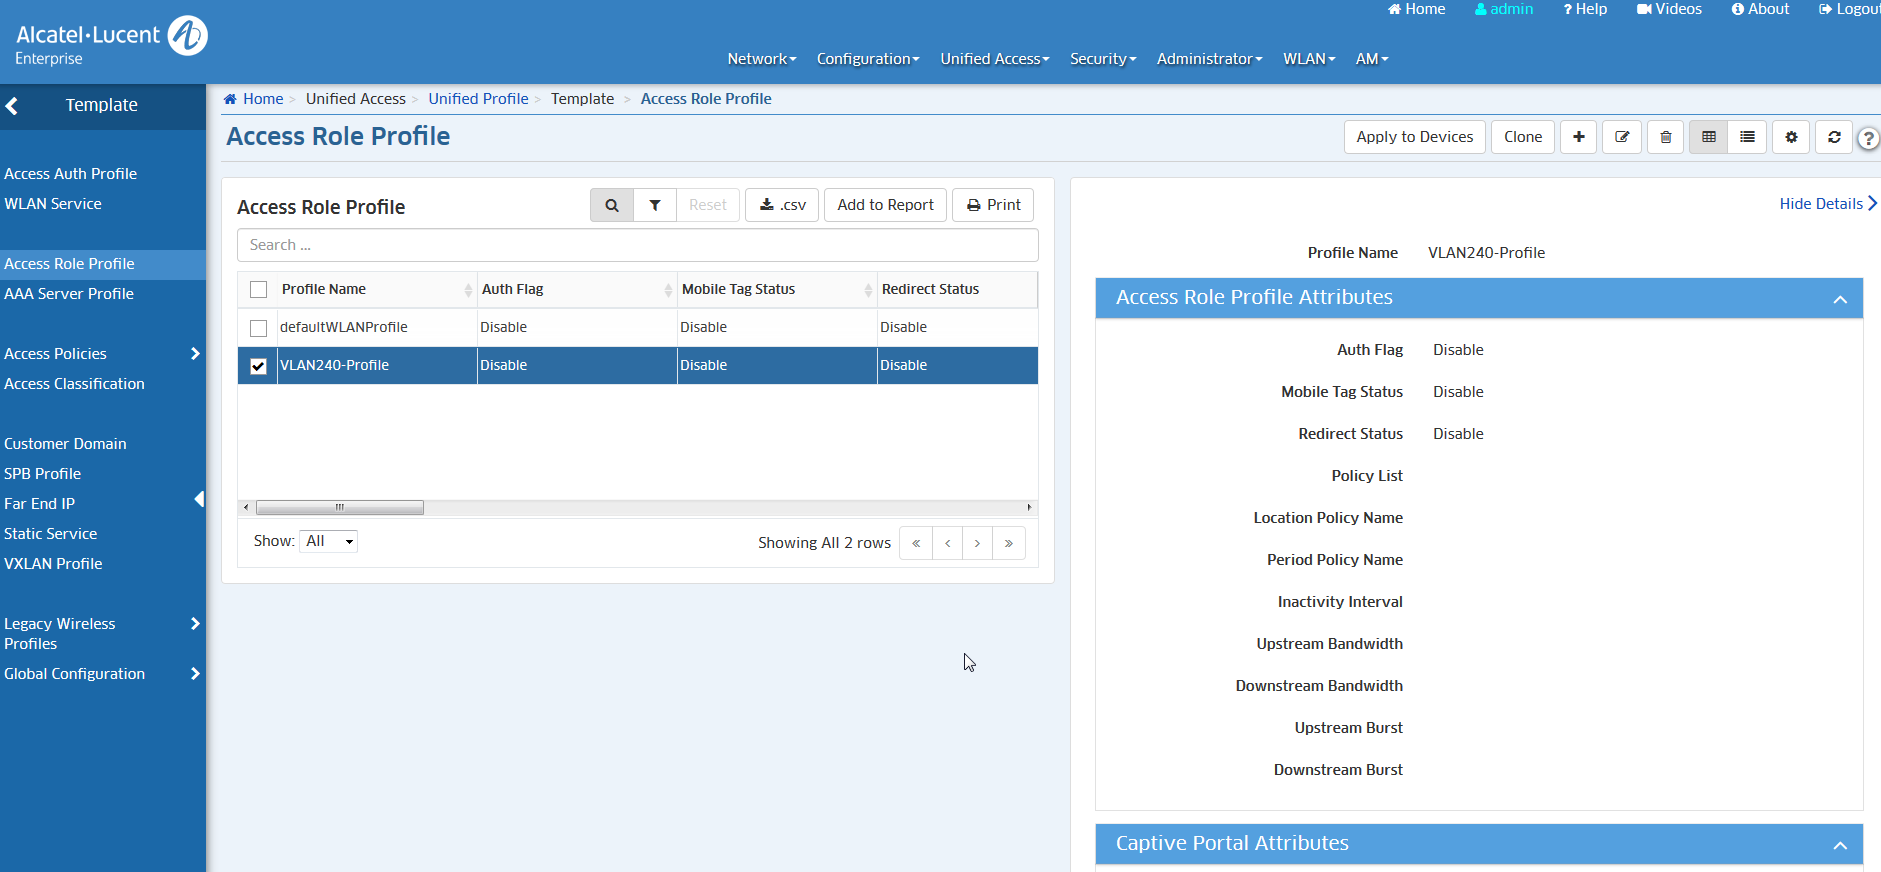Viewport: 1881px width, 872px height.
Task: Open the Security menu
Action: [x=1102, y=59]
